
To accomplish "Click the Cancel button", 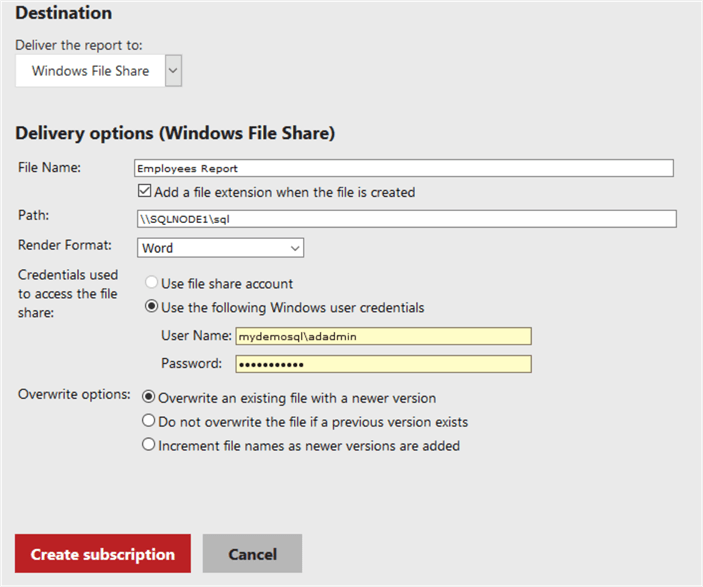I will (252, 554).
